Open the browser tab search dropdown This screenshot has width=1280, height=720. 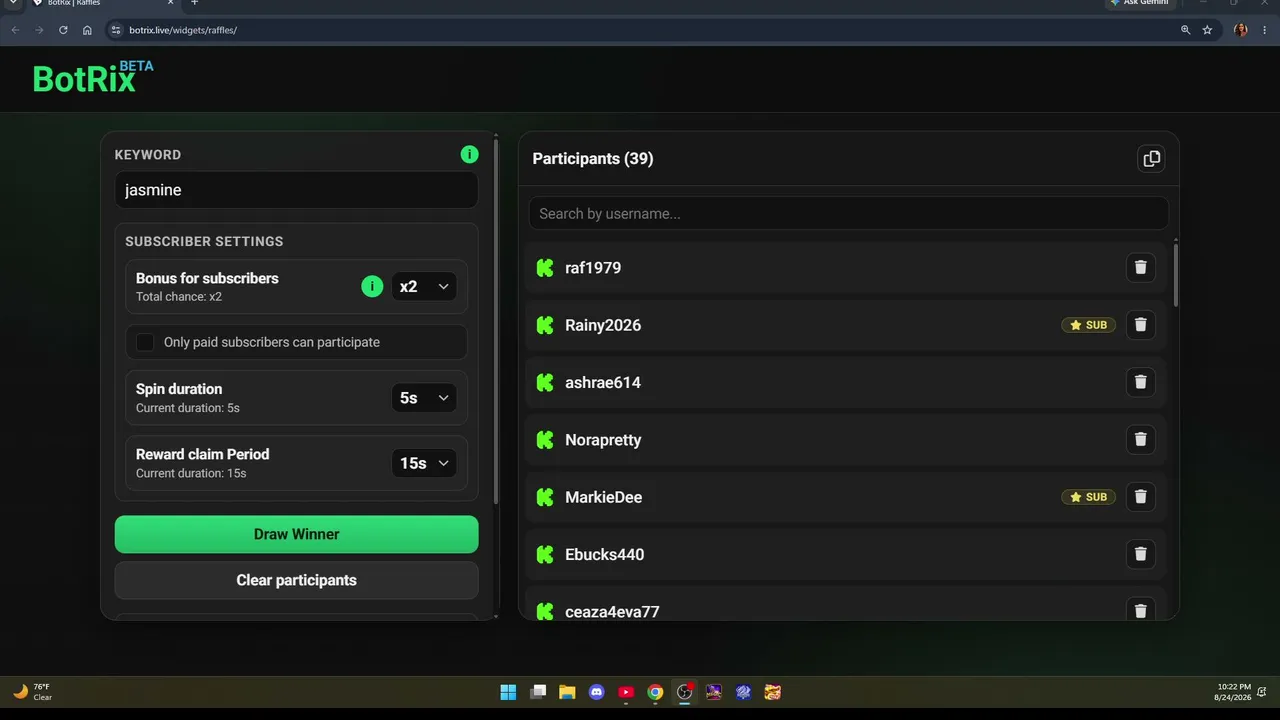12,3
